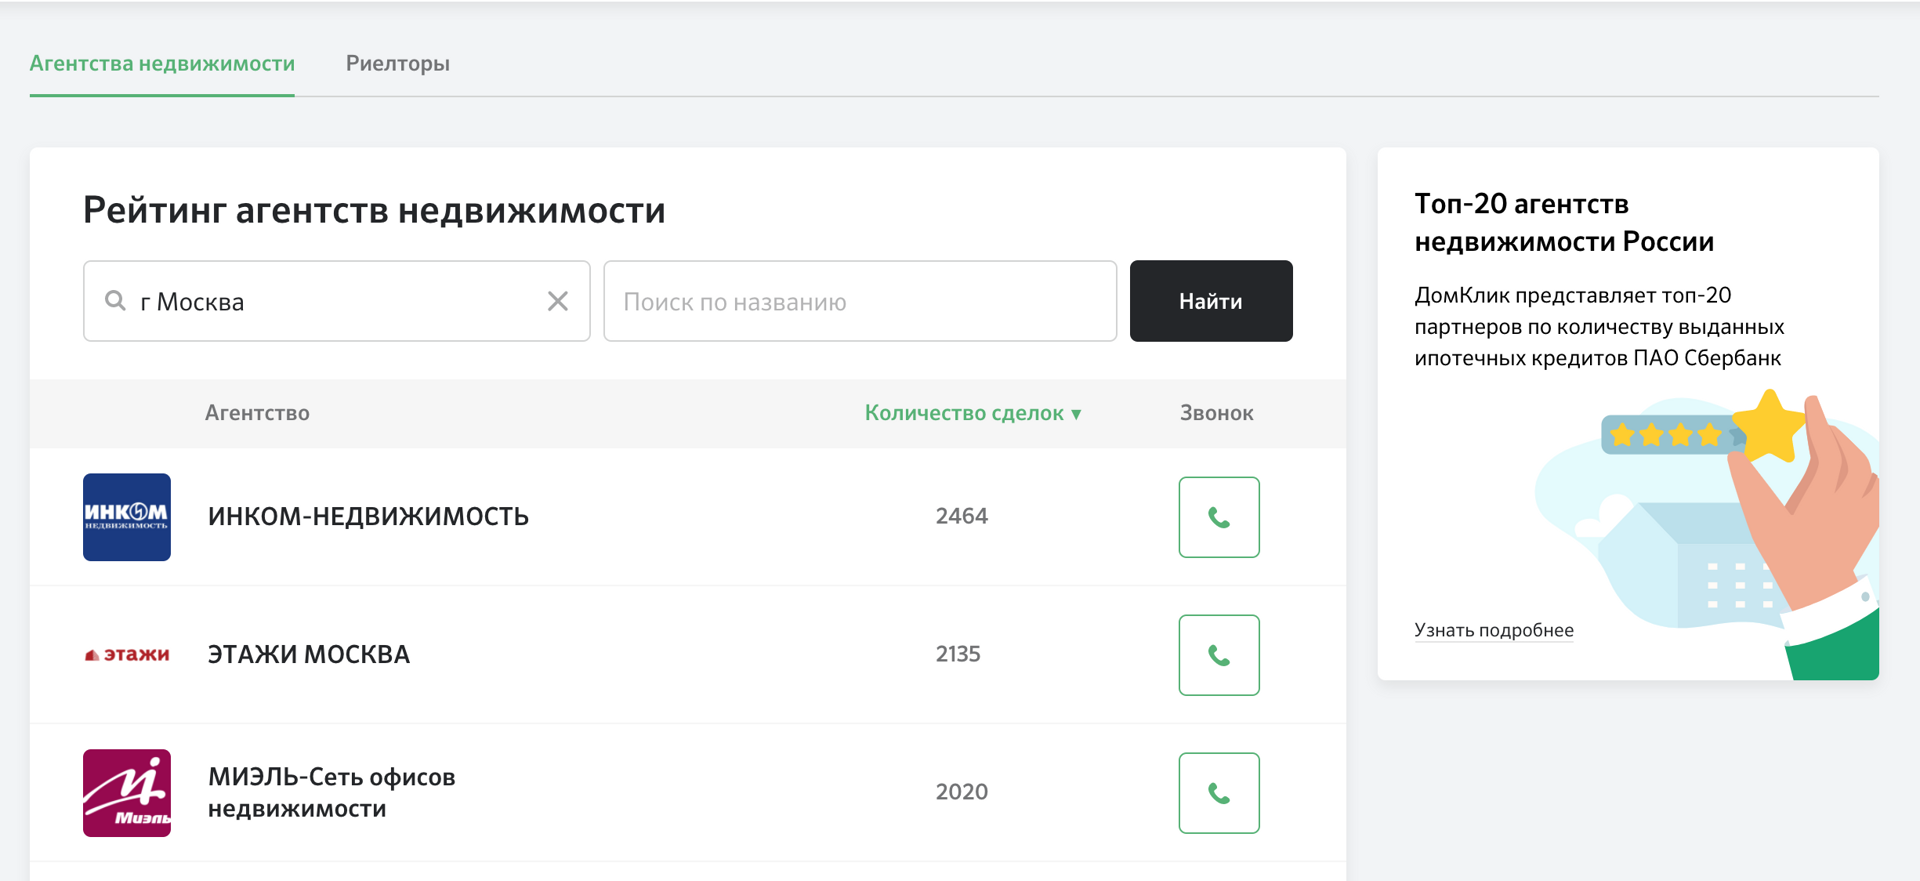Open the ИНКОМ-НЕДВИЖИМОСТЬ logo thumbnail

coord(127,517)
